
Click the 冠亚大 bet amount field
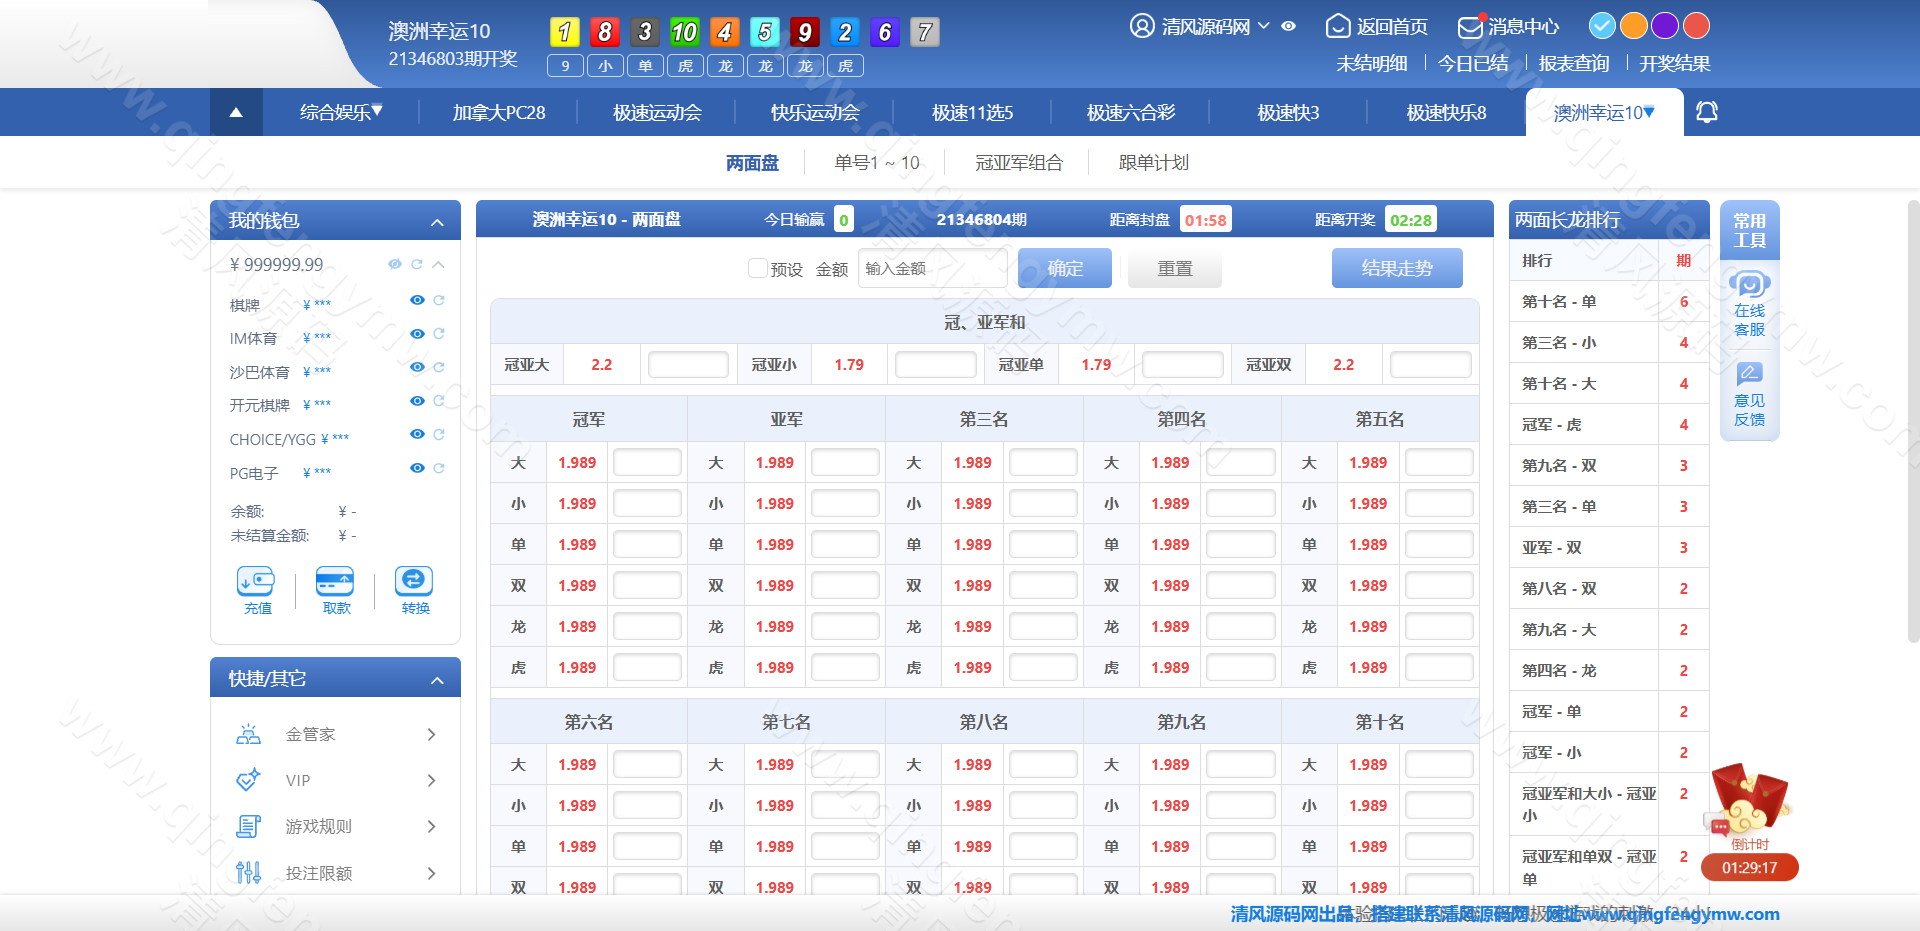[x=688, y=364]
